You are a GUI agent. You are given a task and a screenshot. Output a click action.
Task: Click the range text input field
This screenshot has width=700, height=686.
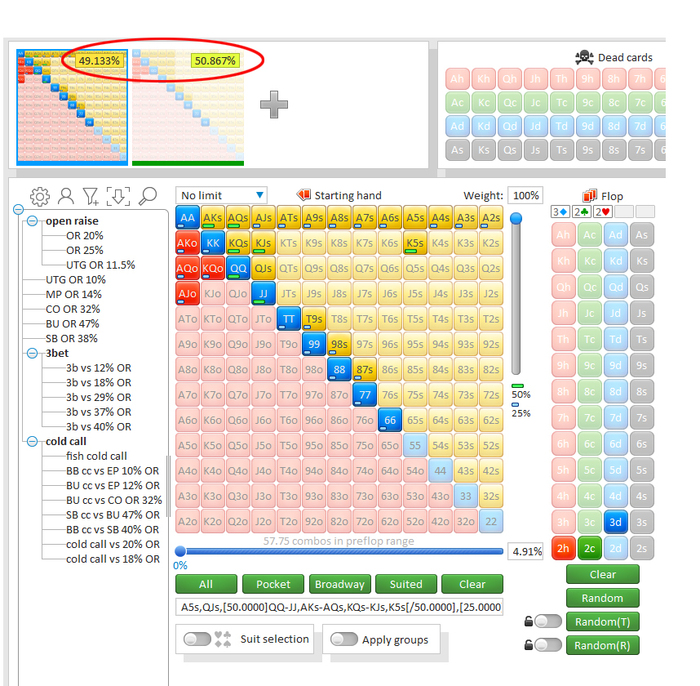[339, 607]
